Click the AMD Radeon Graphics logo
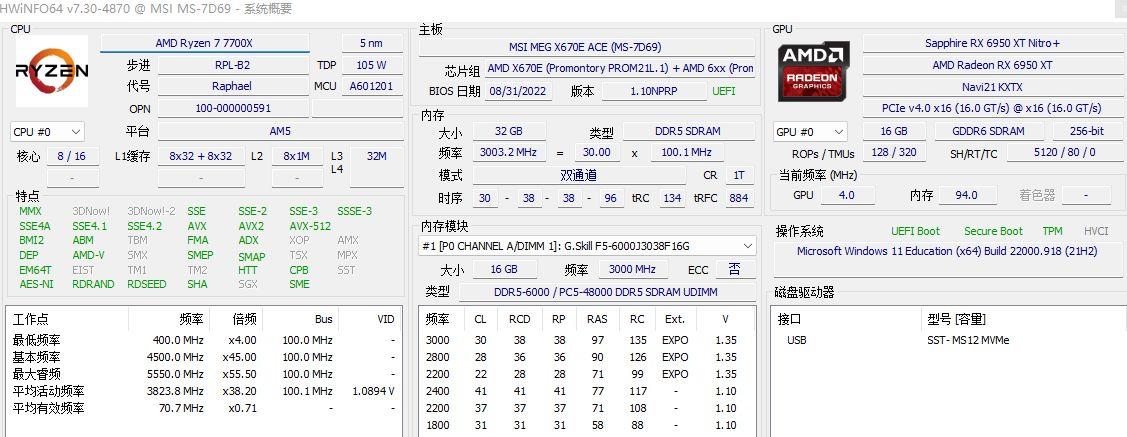The image size is (1127, 437). [814, 72]
